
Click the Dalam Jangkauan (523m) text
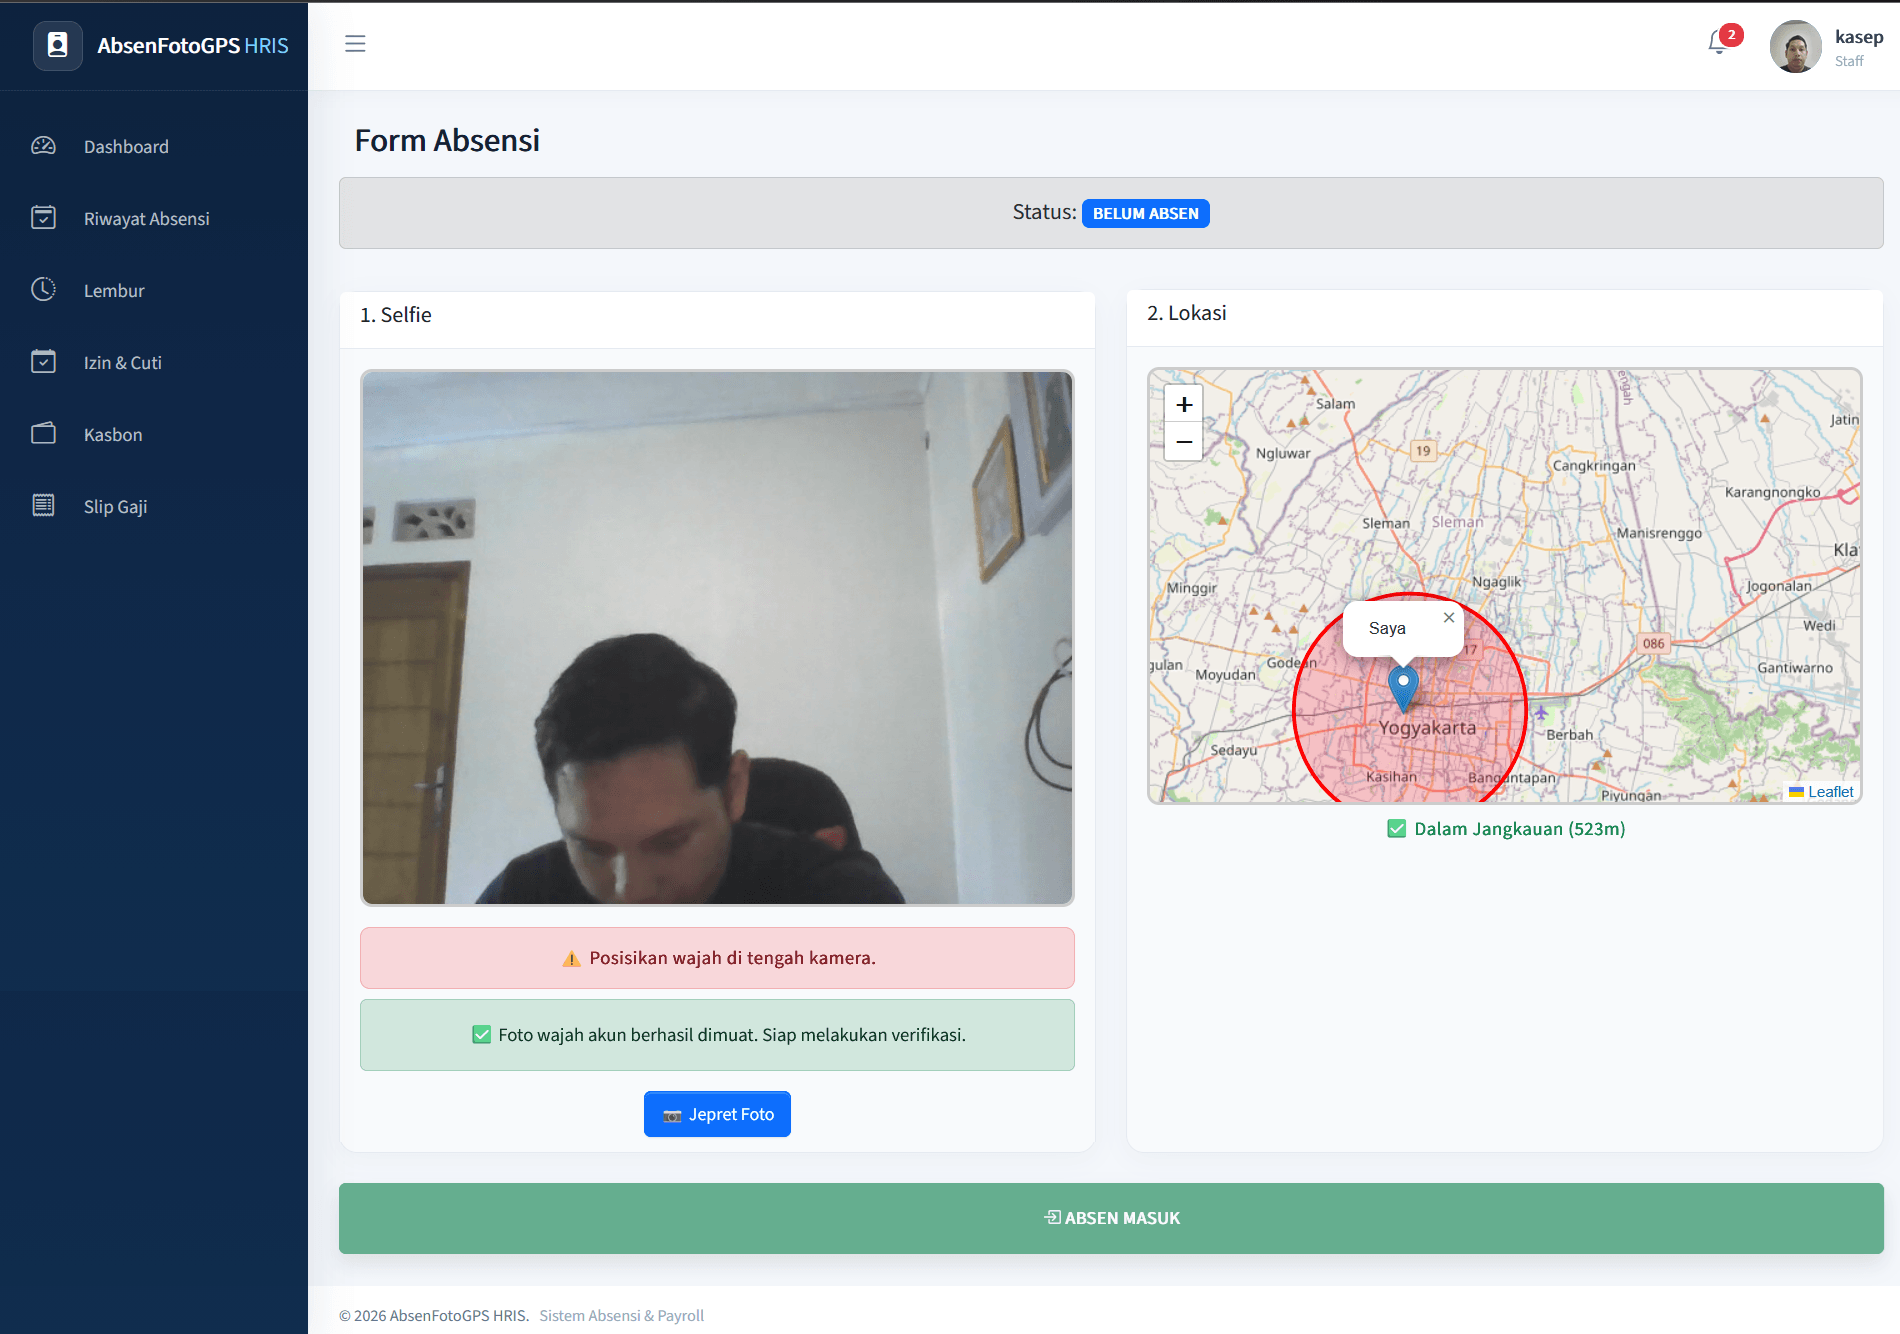click(1520, 829)
